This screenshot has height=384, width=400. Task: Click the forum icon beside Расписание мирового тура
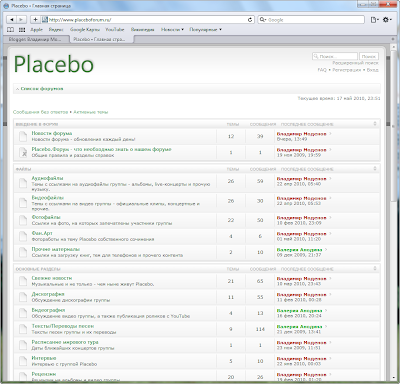tap(23, 345)
